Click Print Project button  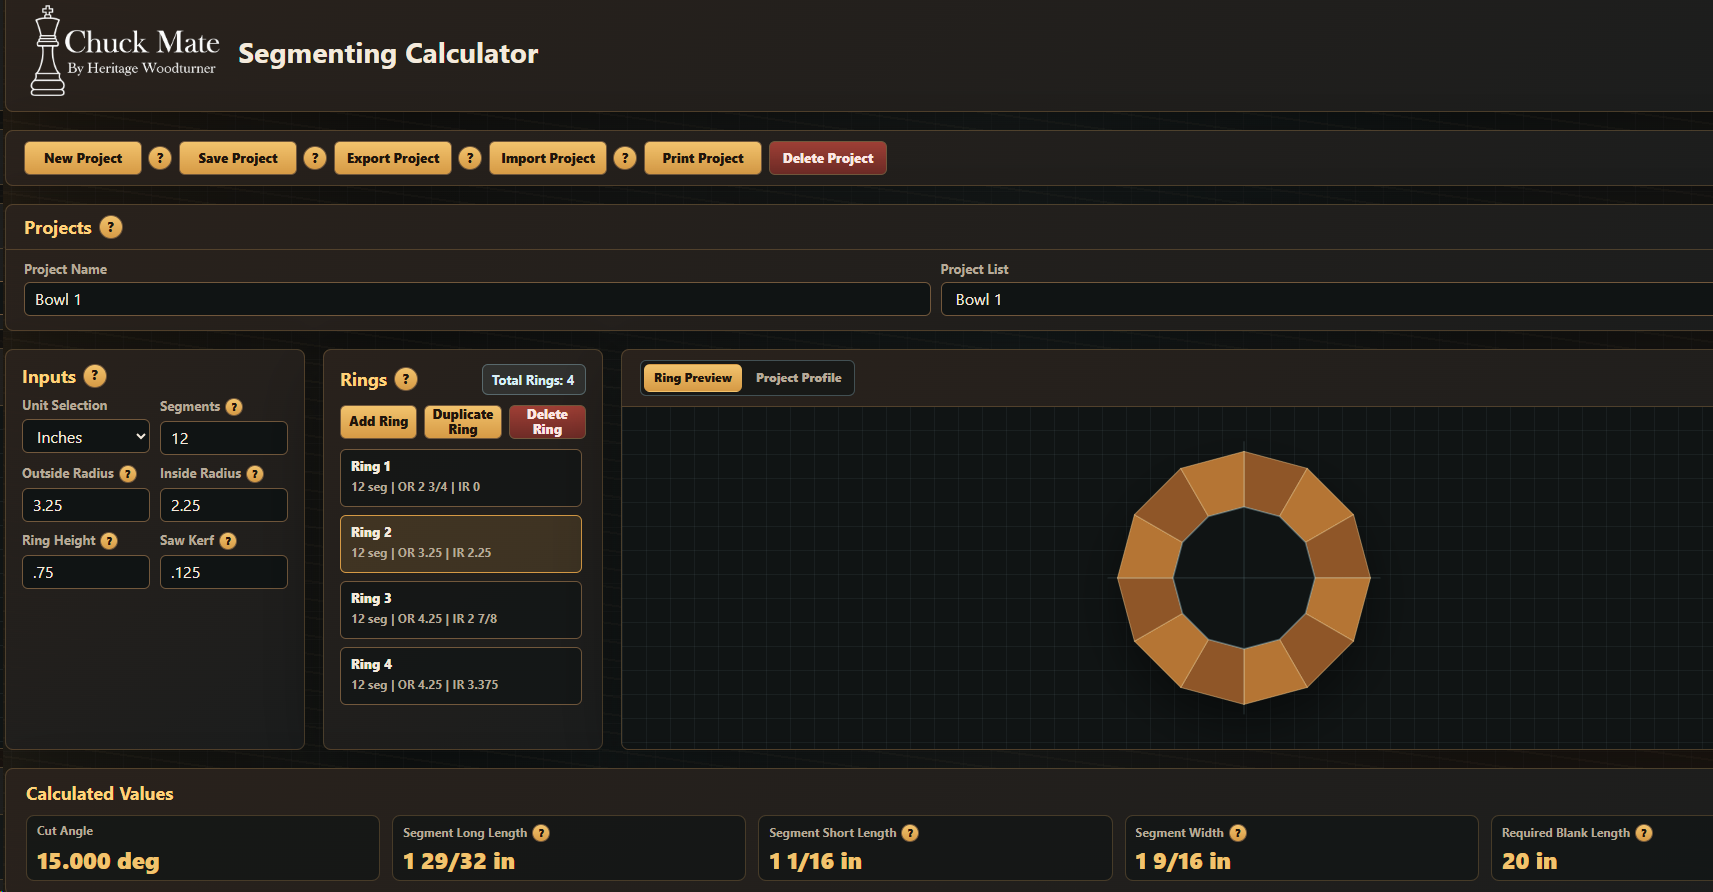pos(703,158)
